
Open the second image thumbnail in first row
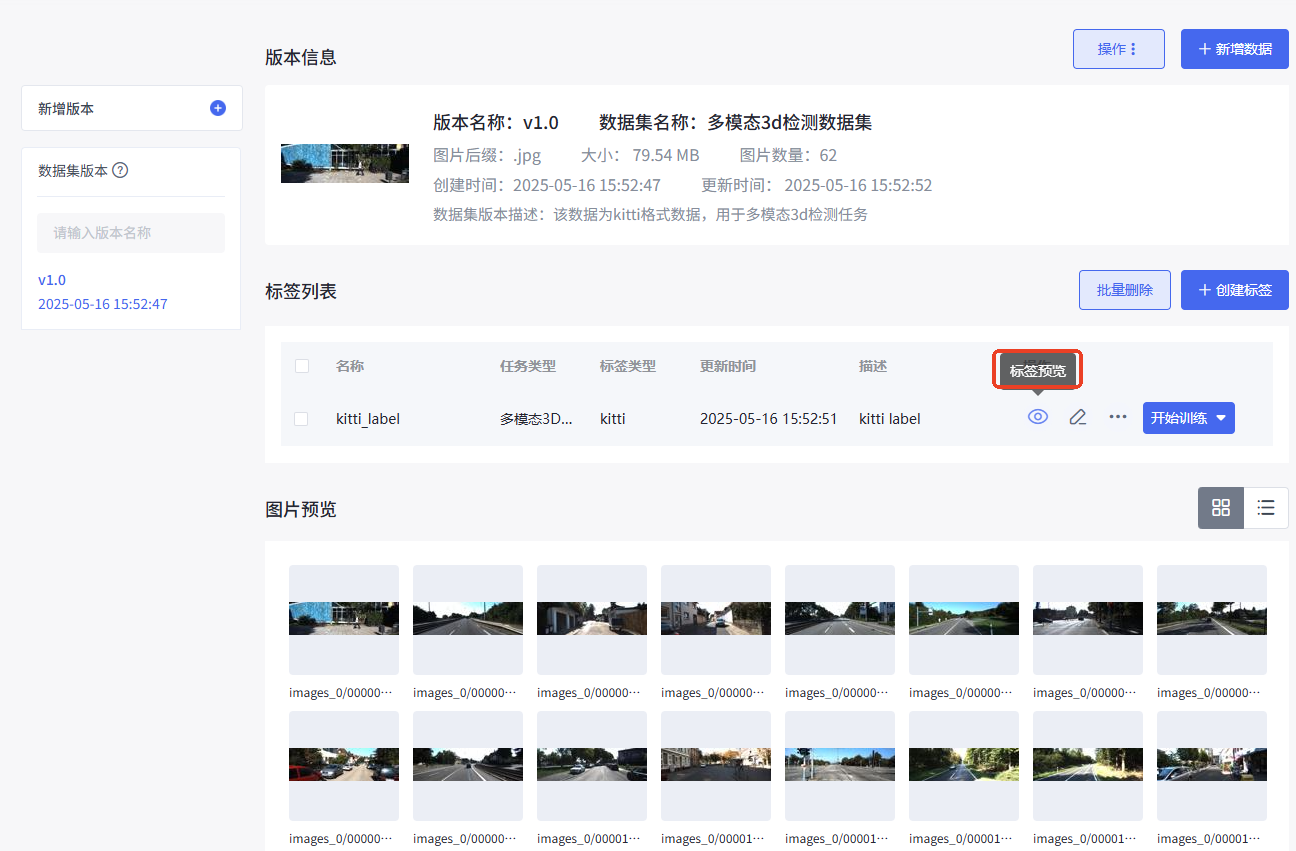click(468, 620)
